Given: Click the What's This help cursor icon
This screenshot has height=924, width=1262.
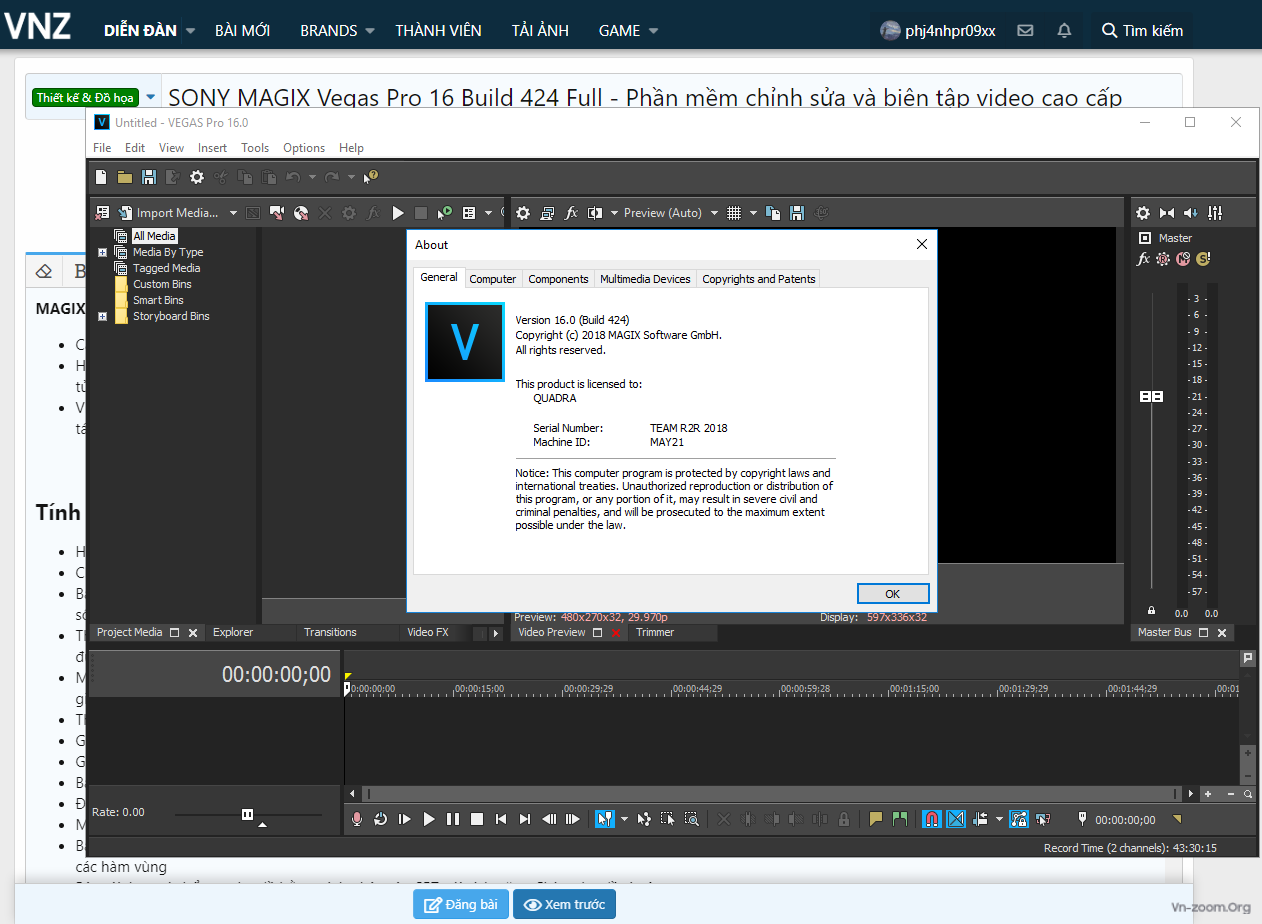Looking at the screenshot, I should point(371,177).
